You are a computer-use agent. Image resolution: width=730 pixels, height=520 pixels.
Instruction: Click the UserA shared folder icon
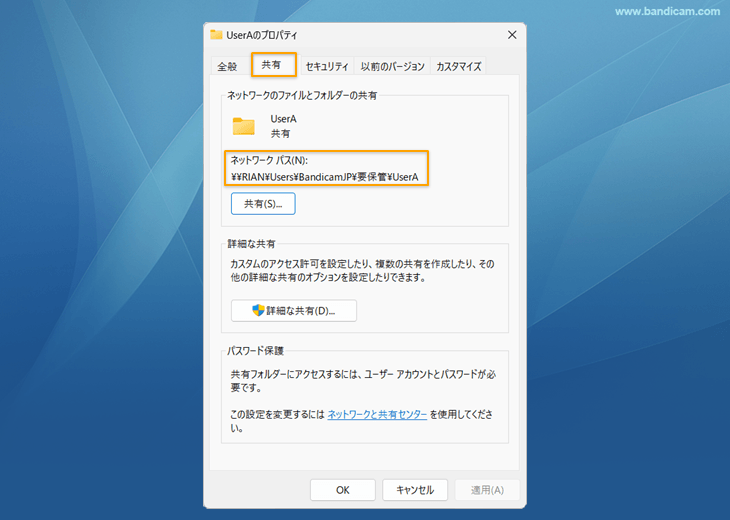click(x=244, y=126)
